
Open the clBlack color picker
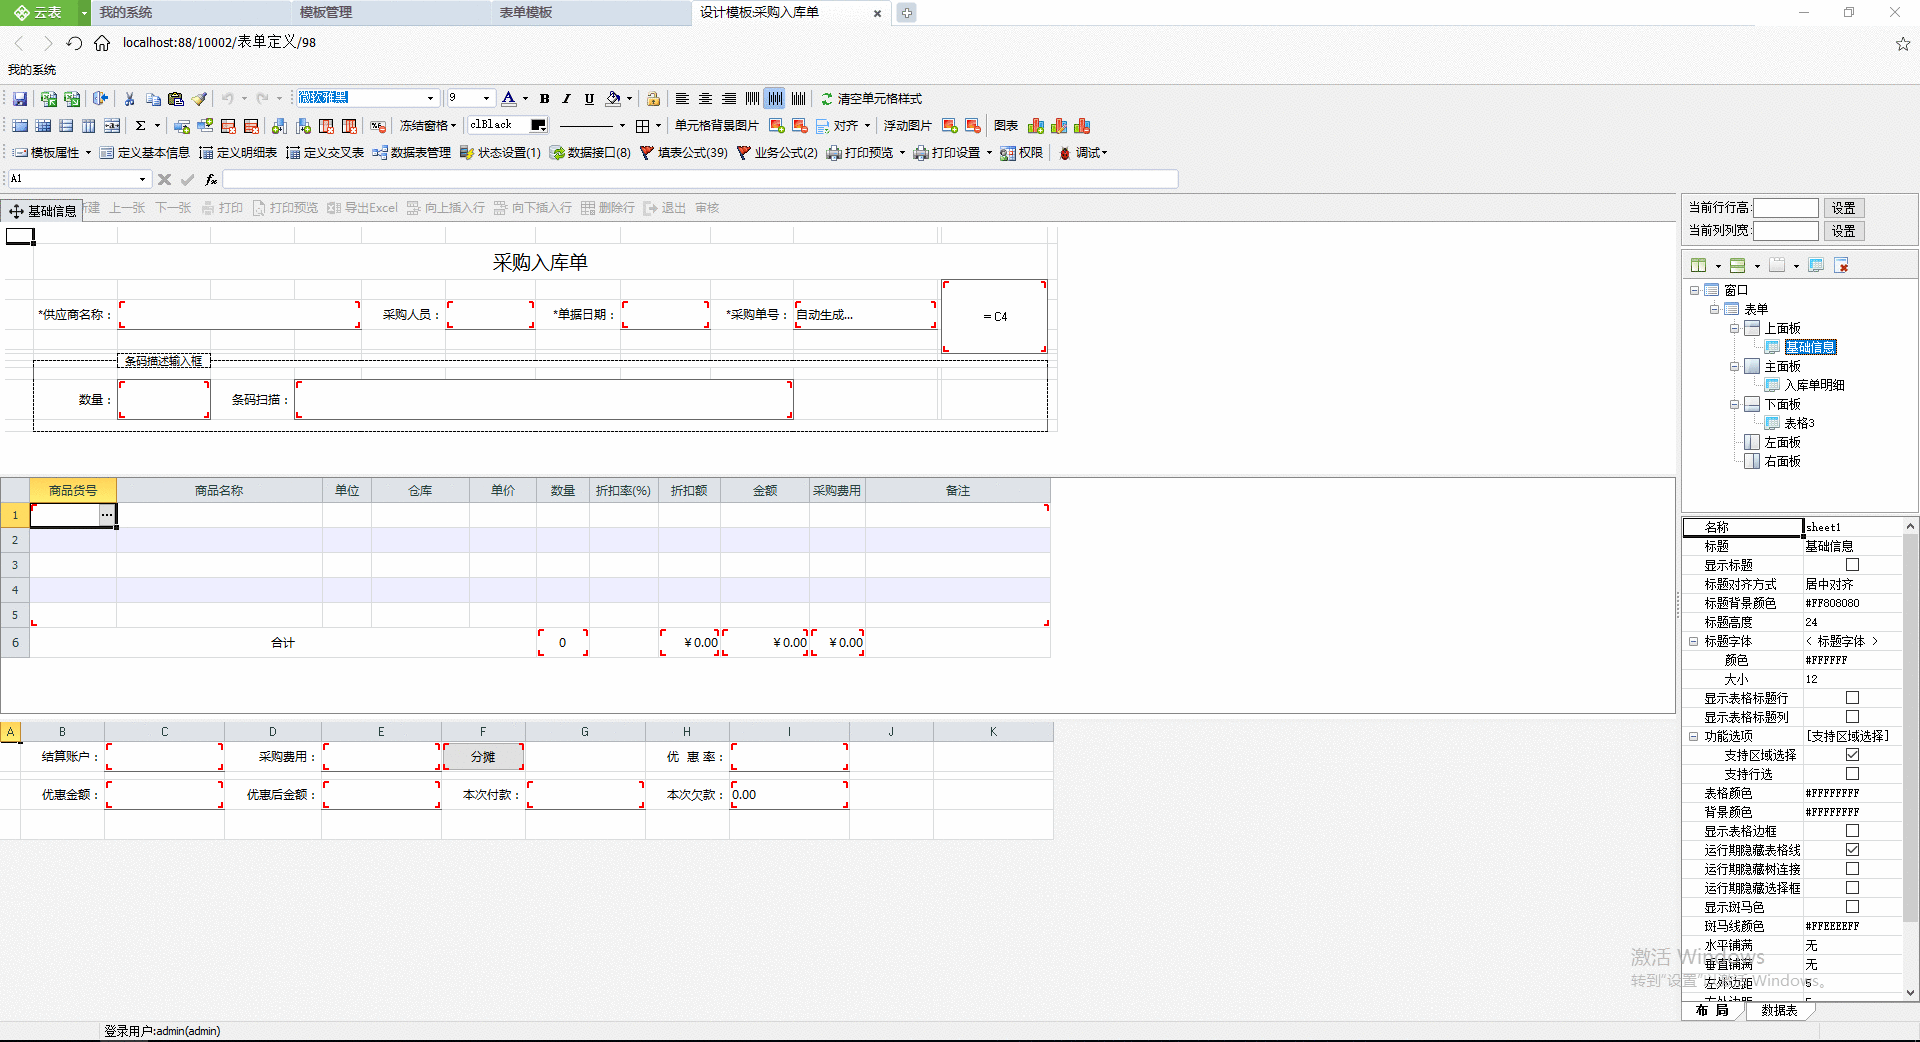point(539,125)
